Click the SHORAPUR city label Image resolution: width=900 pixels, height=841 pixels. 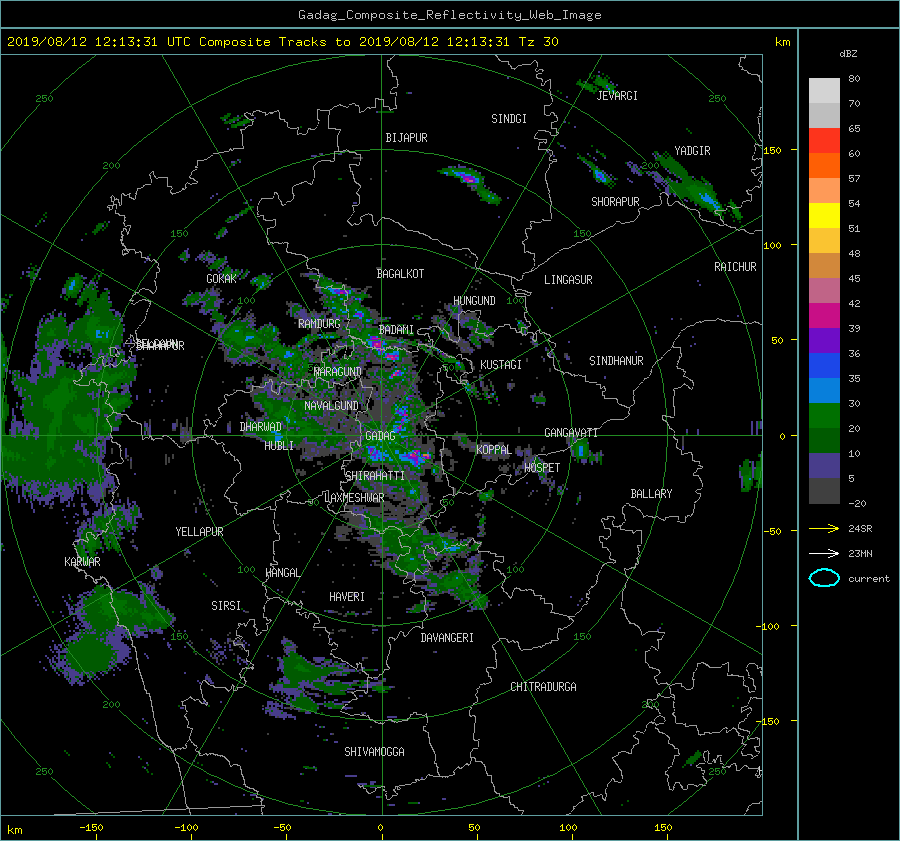coord(615,202)
